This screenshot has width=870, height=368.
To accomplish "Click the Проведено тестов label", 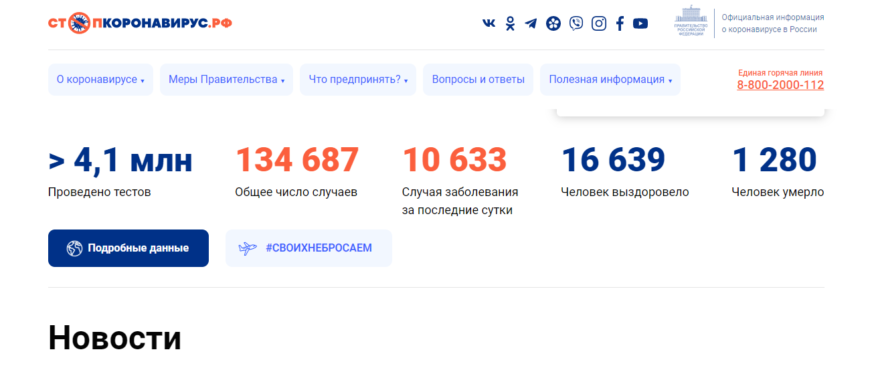I will point(99,192).
